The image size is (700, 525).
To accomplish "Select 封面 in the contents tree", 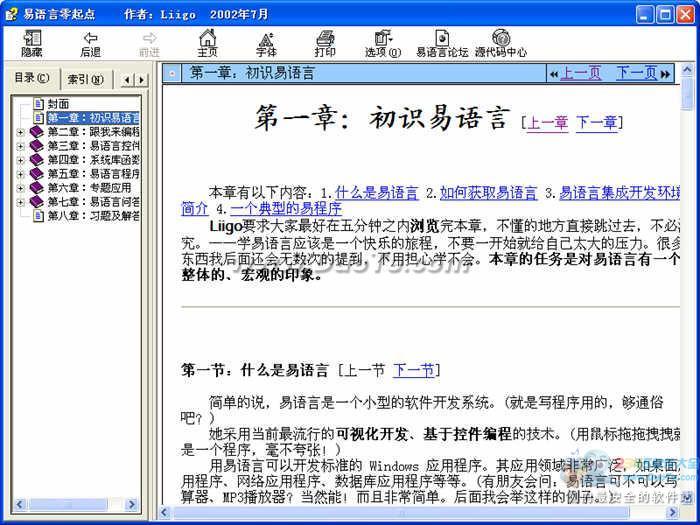I will tap(58, 104).
